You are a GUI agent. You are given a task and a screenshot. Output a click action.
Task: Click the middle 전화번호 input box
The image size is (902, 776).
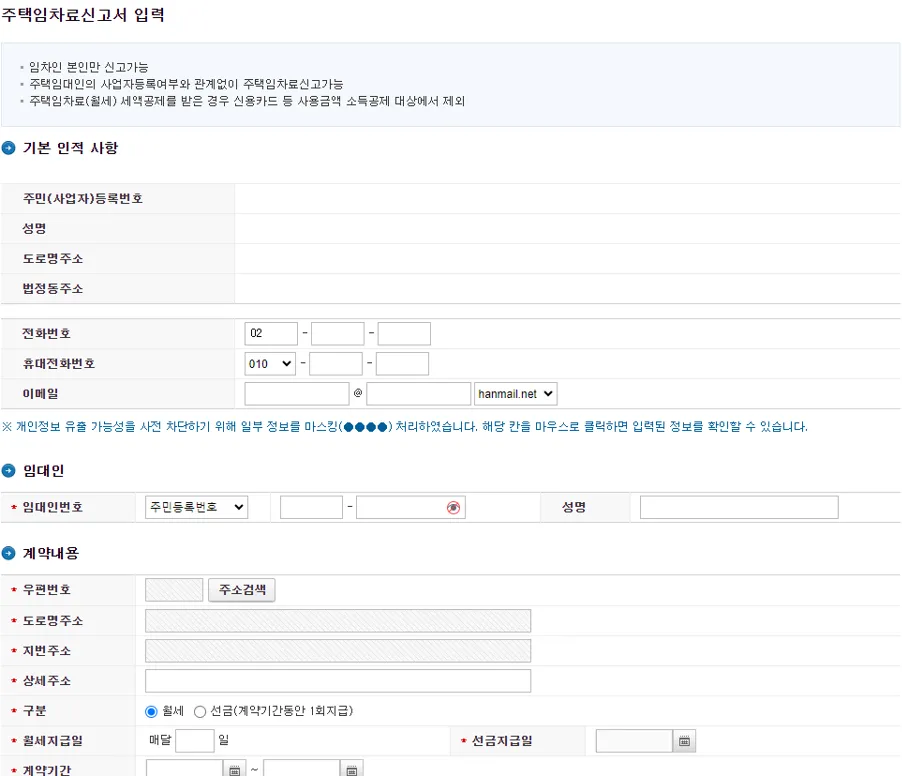pos(337,333)
